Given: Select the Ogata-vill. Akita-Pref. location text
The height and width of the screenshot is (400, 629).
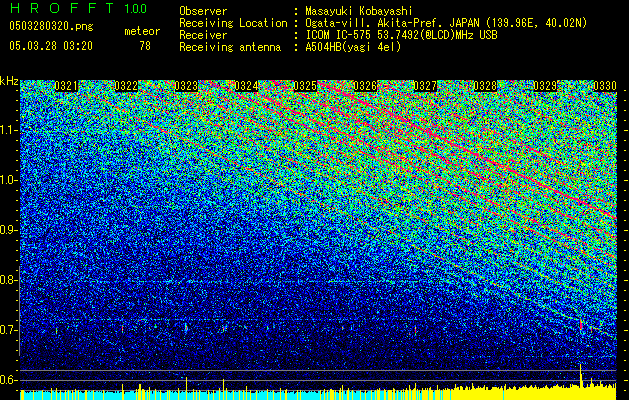Looking at the screenshot, I should pos(446,23).
